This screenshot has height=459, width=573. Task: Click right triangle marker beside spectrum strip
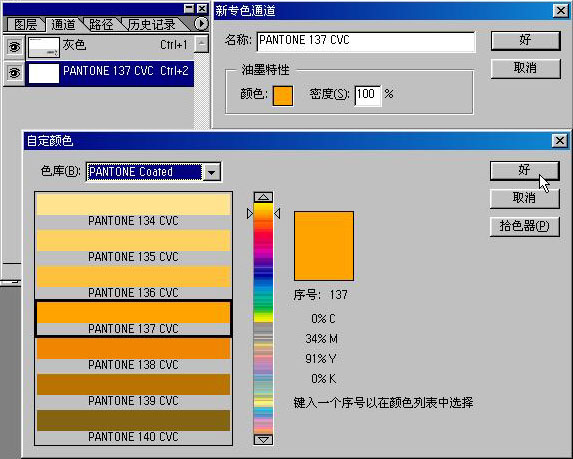pyautogui.click(x=277, y=213)
